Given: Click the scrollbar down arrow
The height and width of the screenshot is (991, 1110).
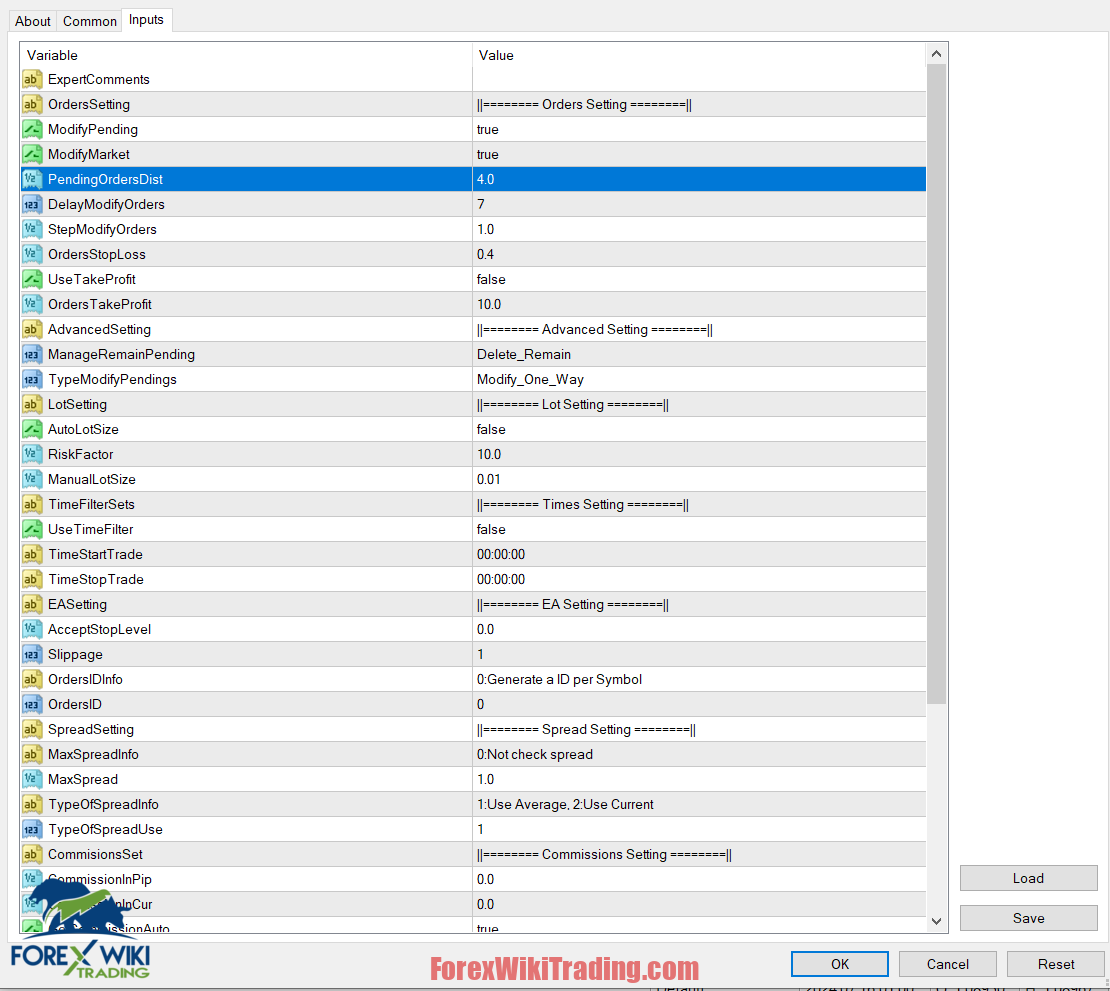Looking at the screenshot, I should pos(936,921).
